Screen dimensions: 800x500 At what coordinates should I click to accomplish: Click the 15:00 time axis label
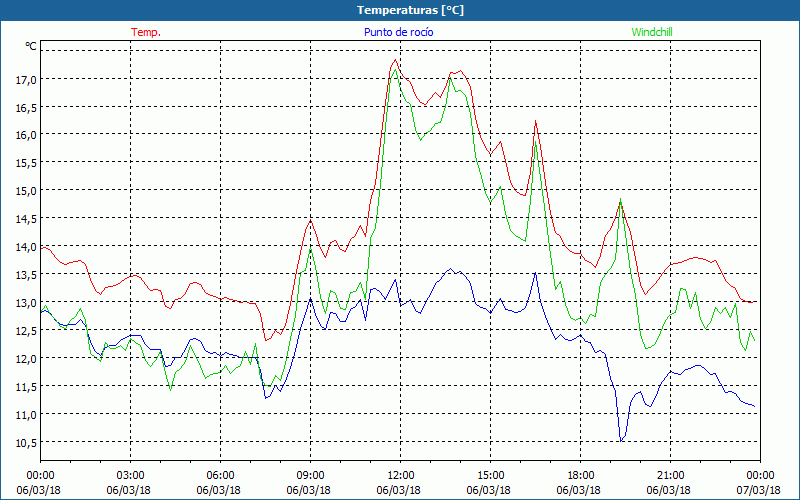(x=490, y=476)
